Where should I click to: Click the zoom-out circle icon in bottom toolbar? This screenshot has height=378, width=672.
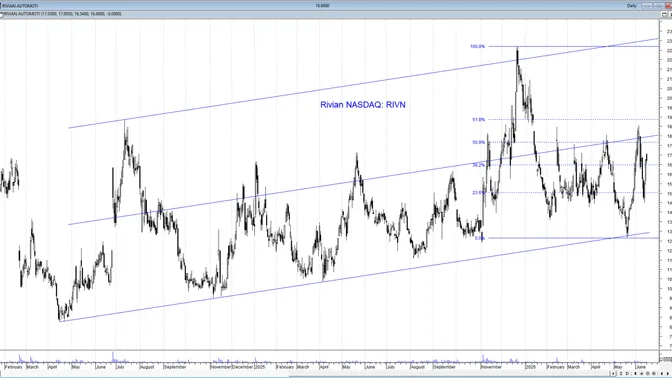[654, 373]
